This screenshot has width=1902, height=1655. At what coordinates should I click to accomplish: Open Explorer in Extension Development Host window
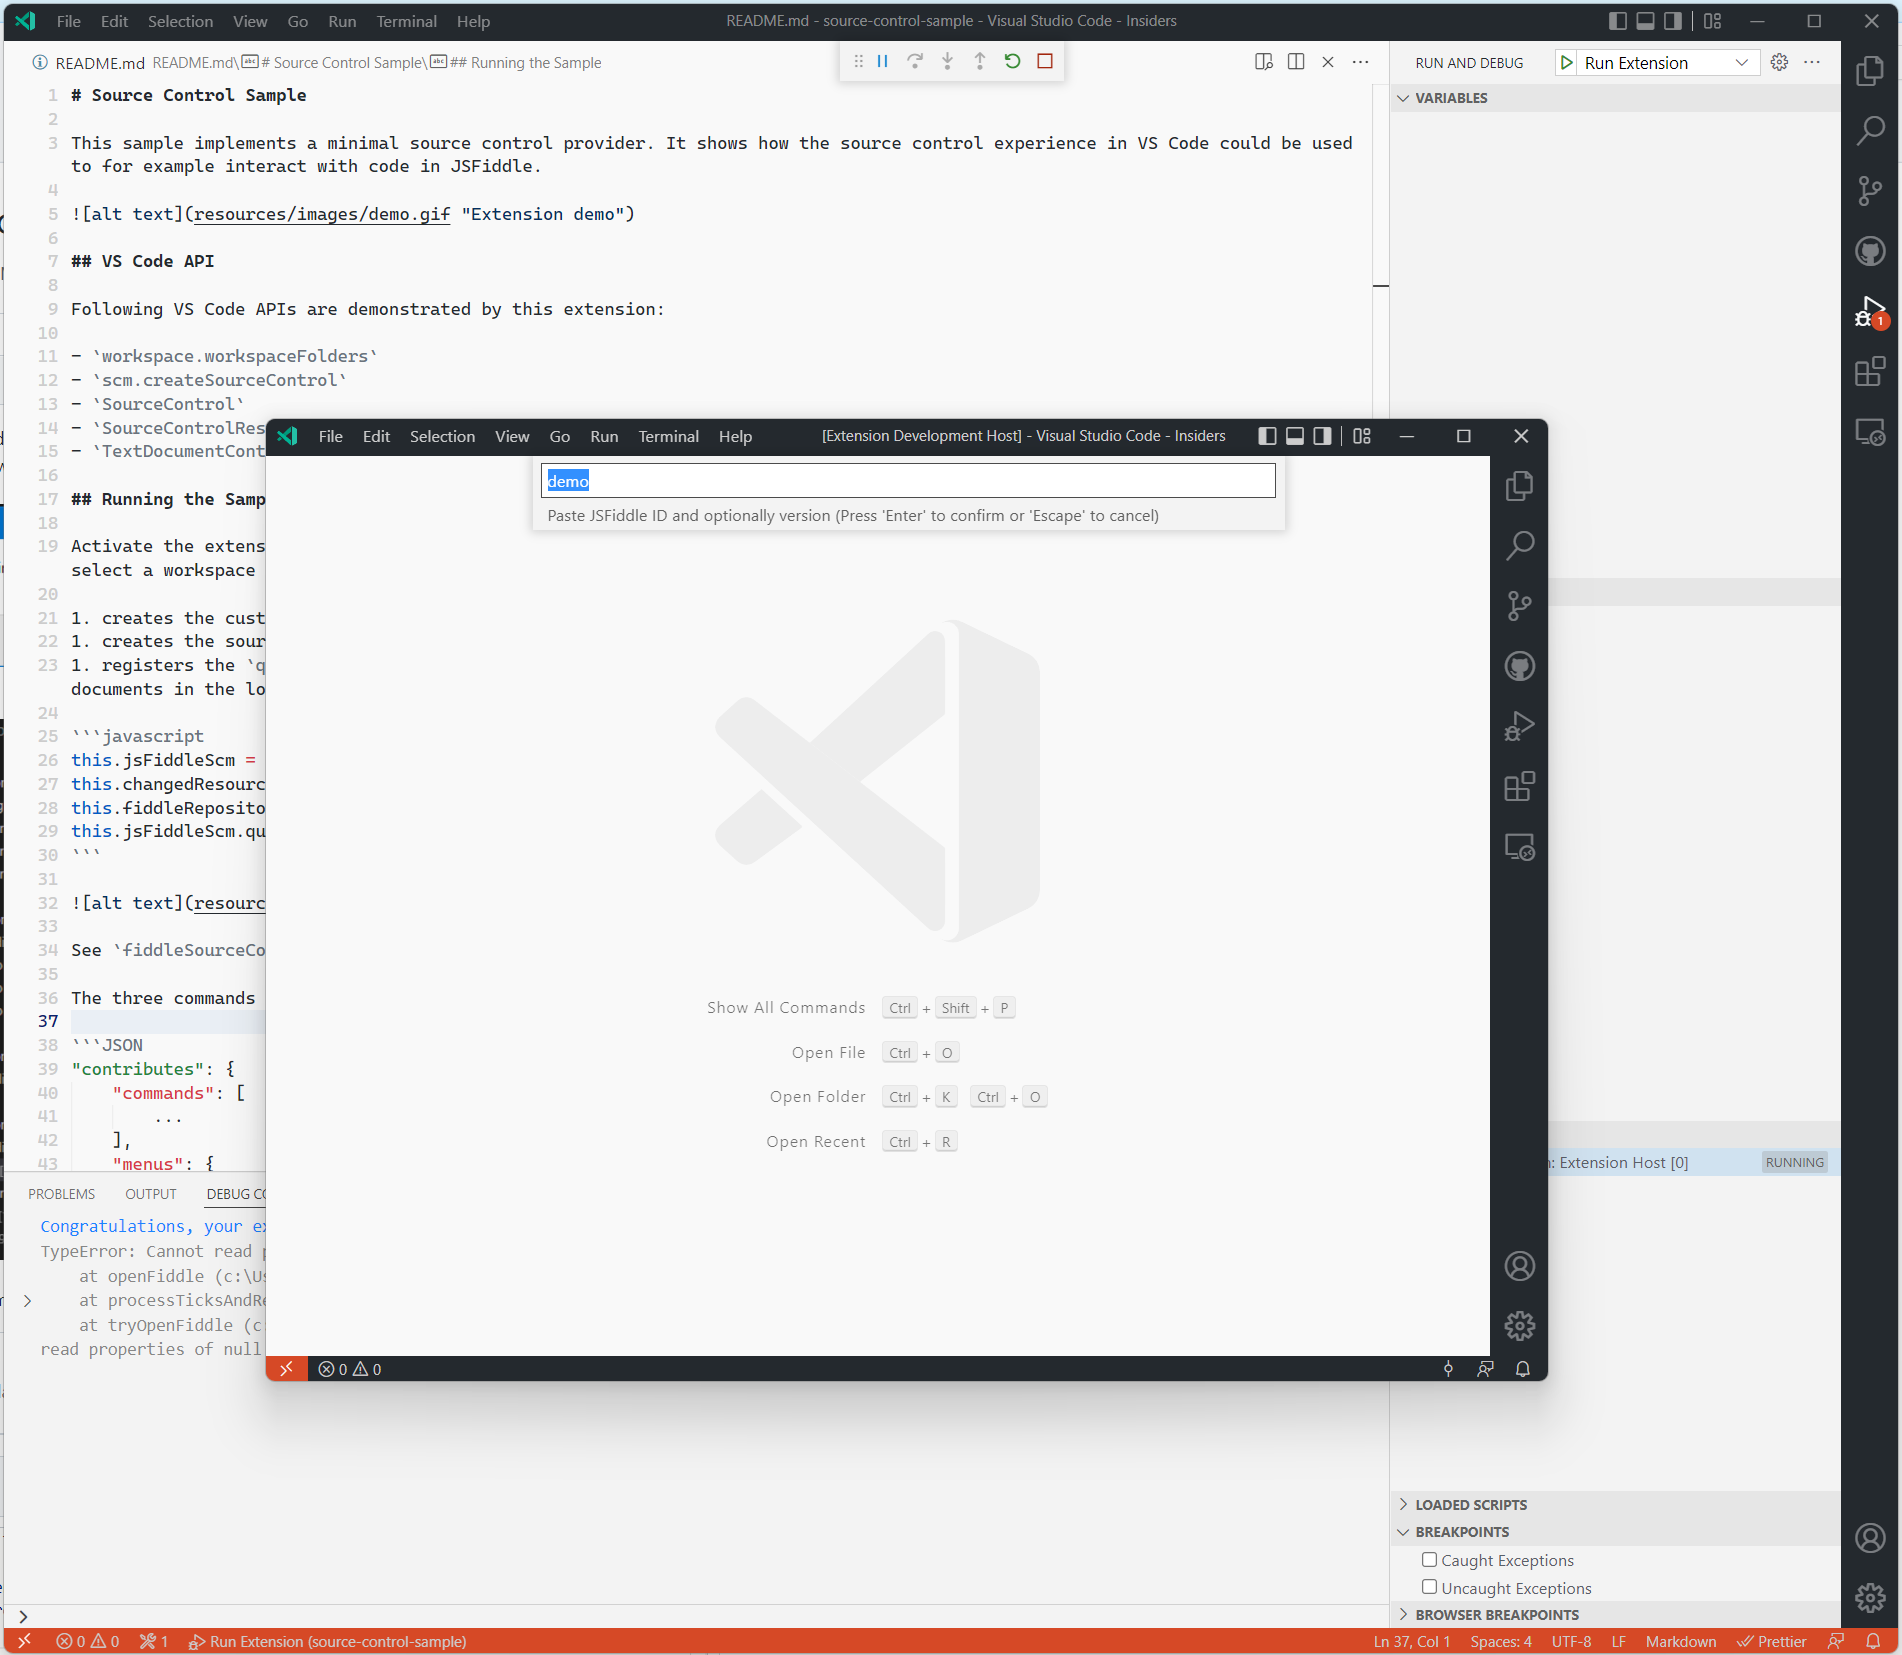click(1519, 486)
